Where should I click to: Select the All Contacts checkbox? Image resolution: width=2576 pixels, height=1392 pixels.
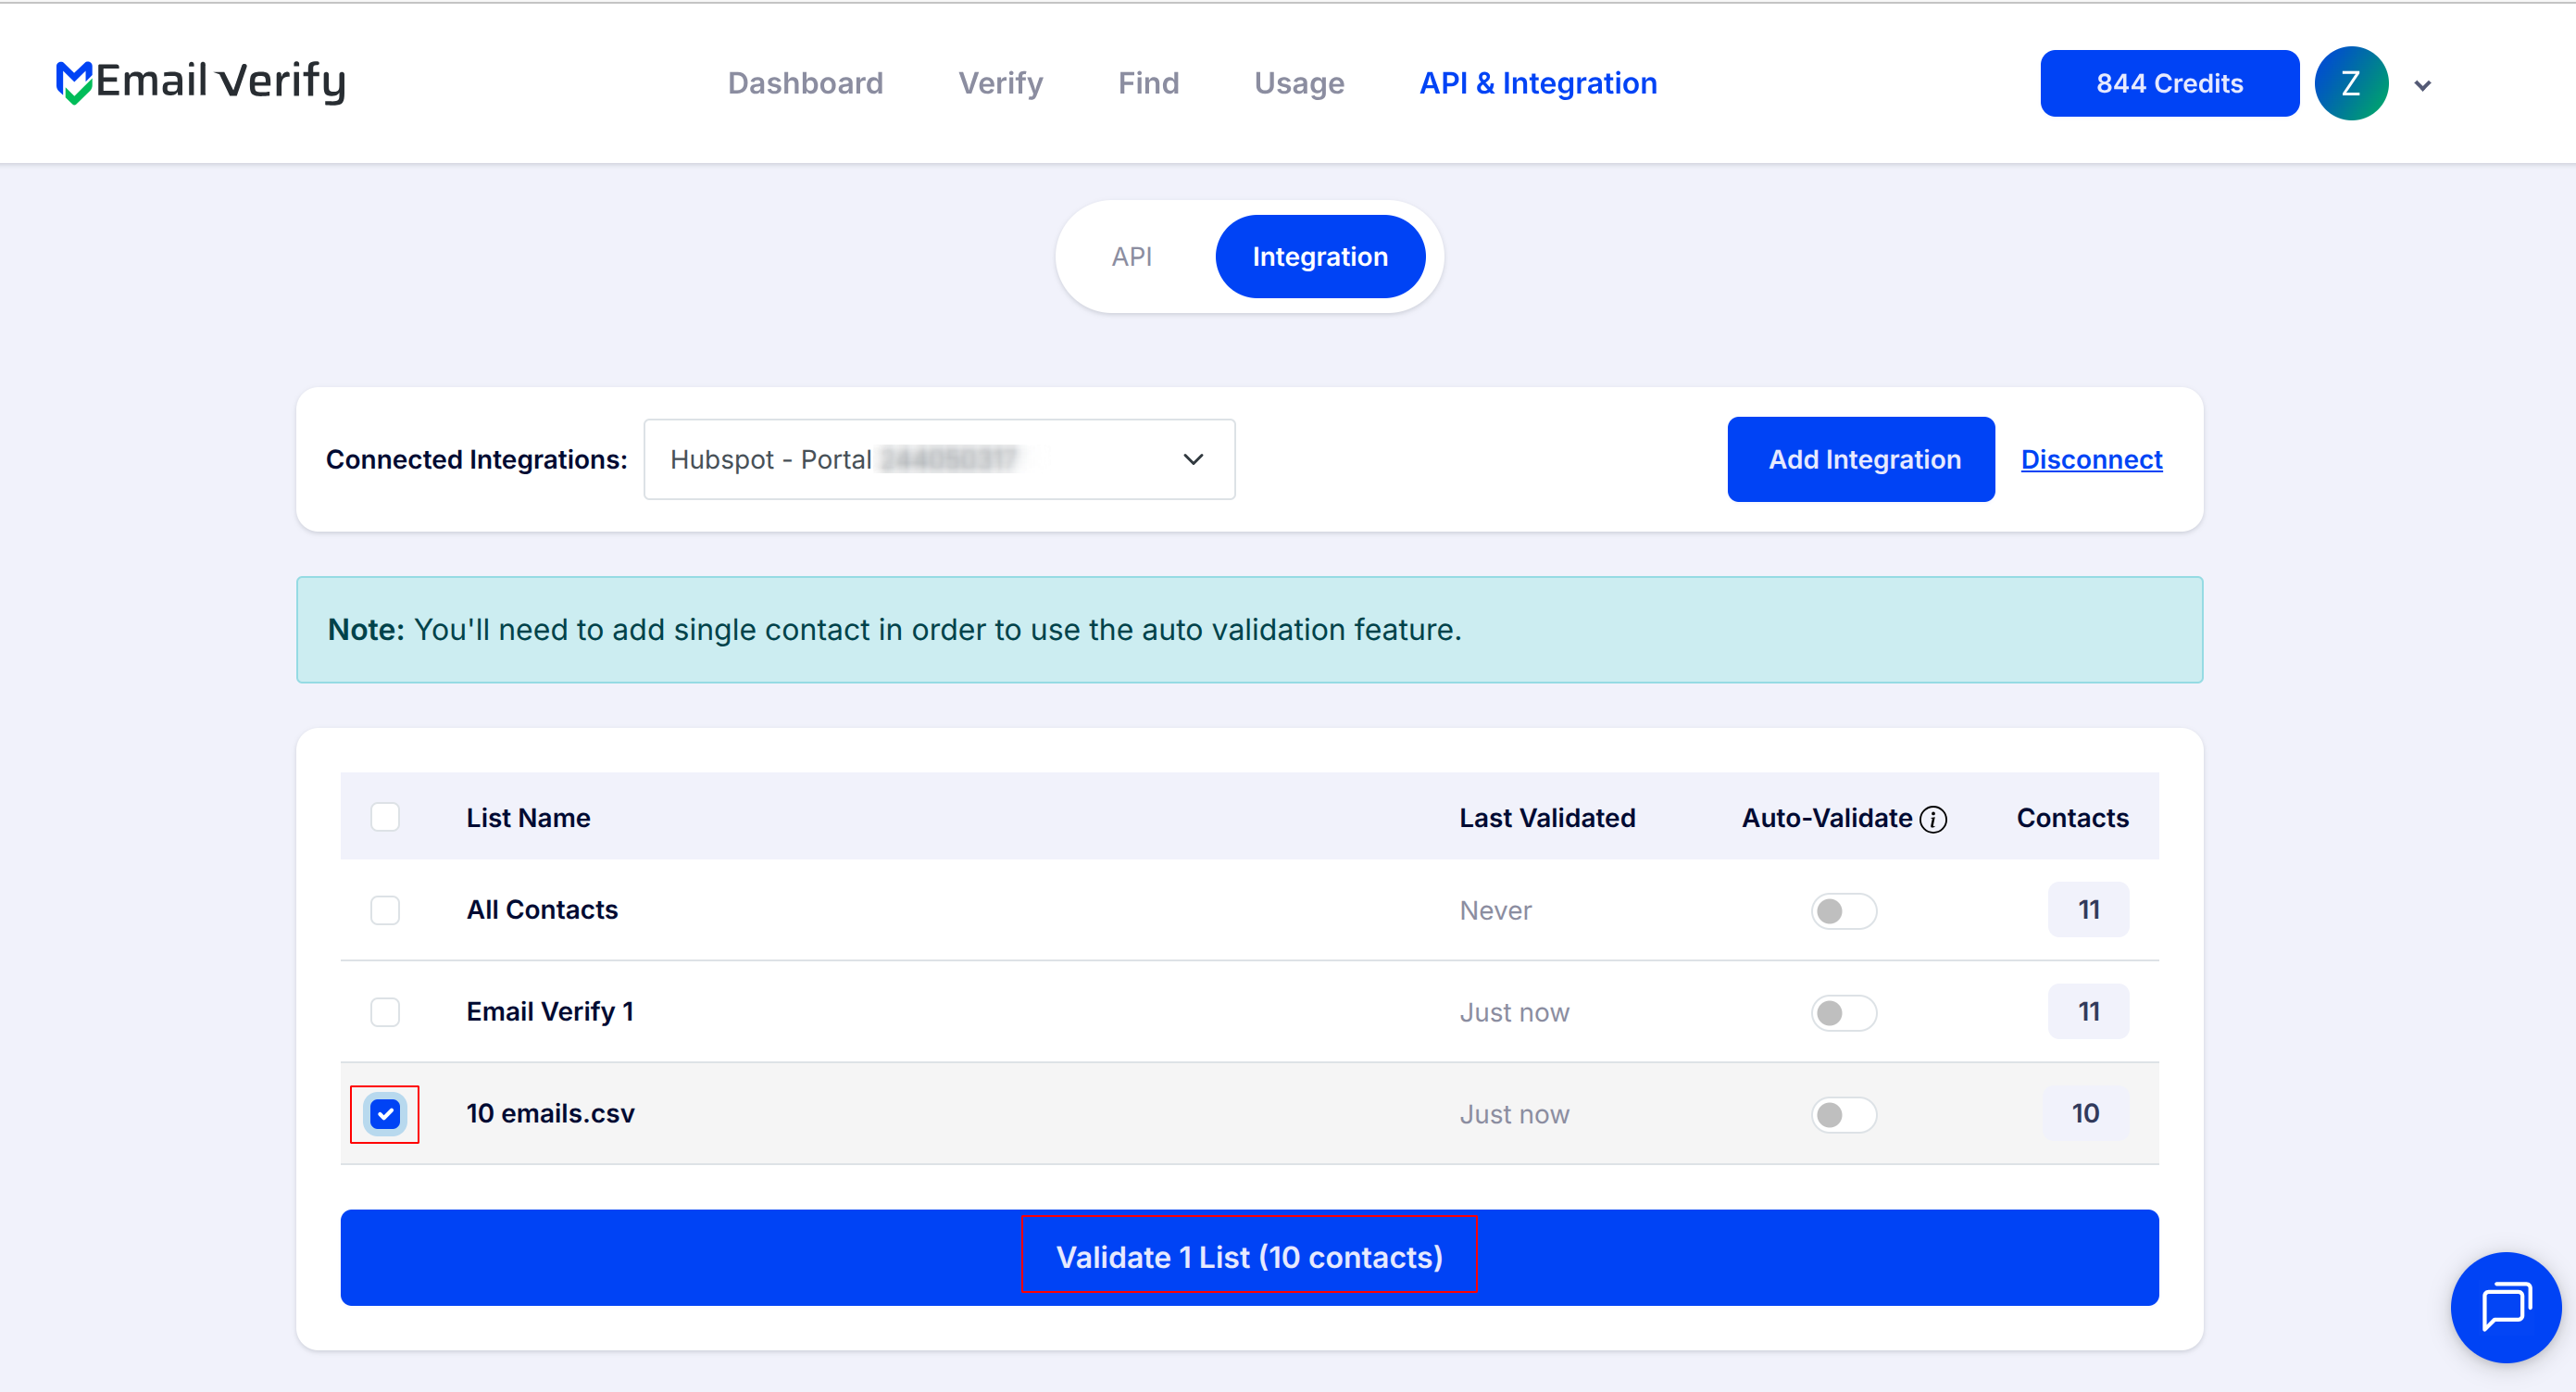[385, 910]
